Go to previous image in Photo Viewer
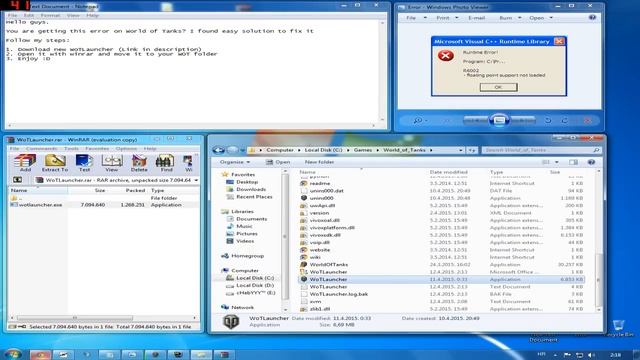640x360 pixels. point(476,120)
